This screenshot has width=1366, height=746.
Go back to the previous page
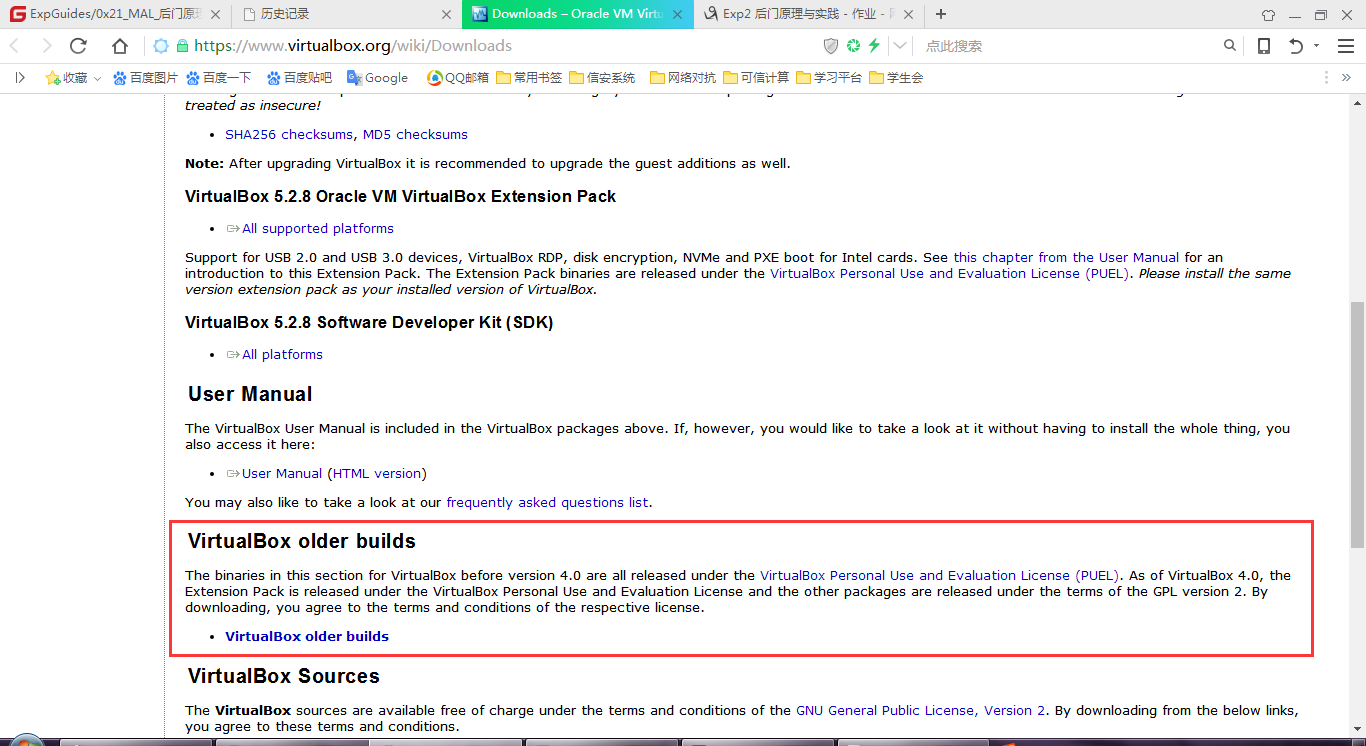[x=15, y=46]
